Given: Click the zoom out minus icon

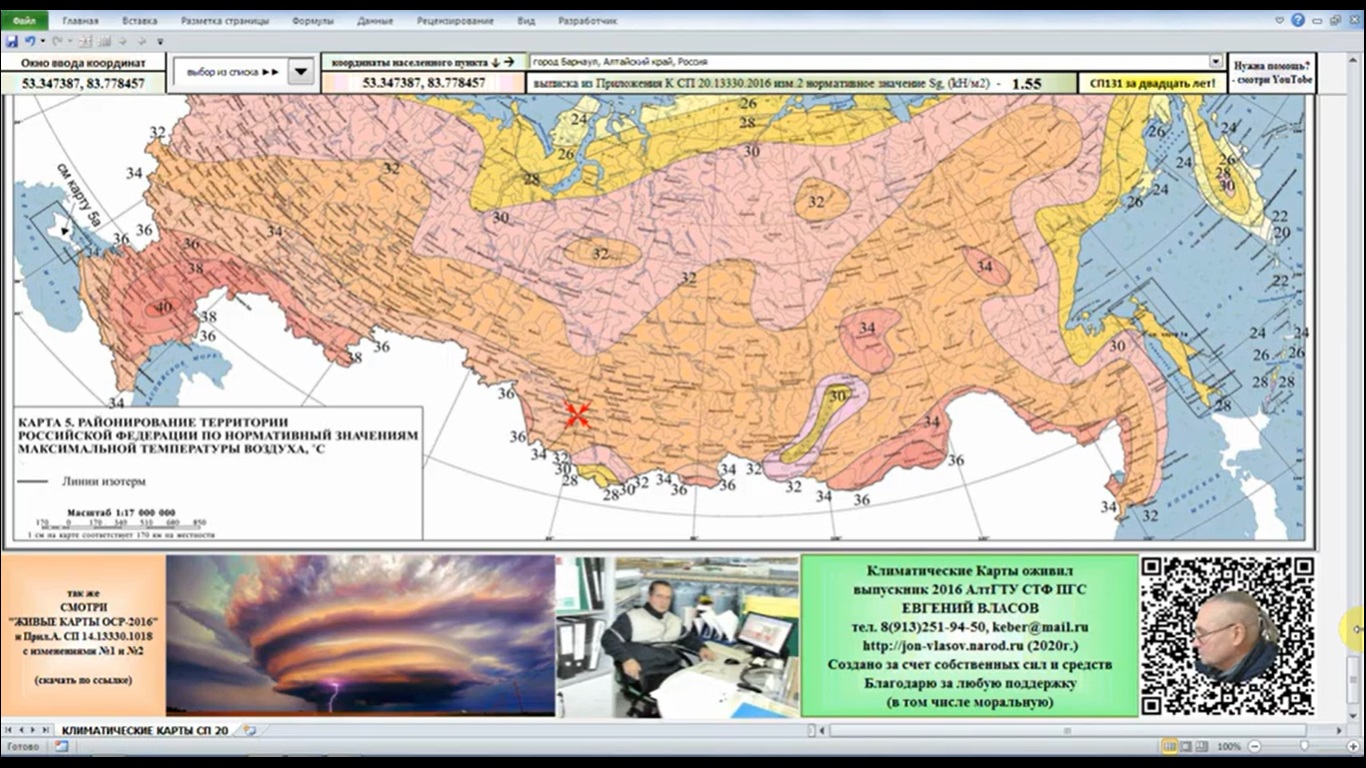Looking at the screenshot, I should tap(1252, 747).
